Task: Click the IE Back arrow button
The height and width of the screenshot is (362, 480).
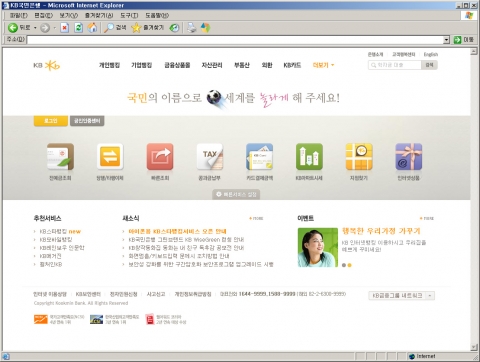Action: tap(13, 28)
